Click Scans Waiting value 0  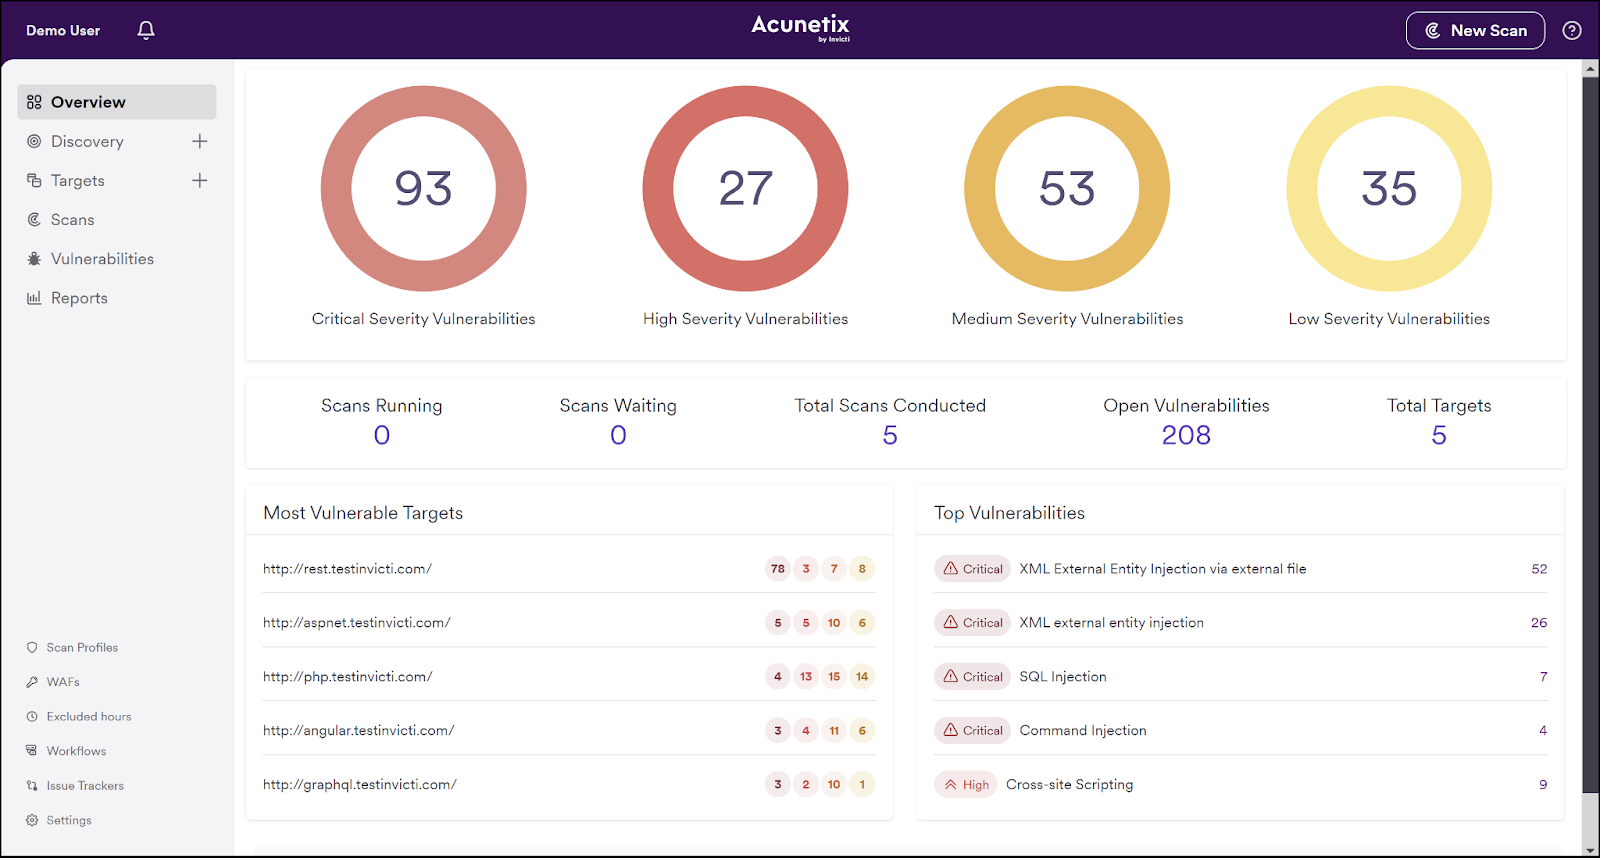click(x=618, y=435)
